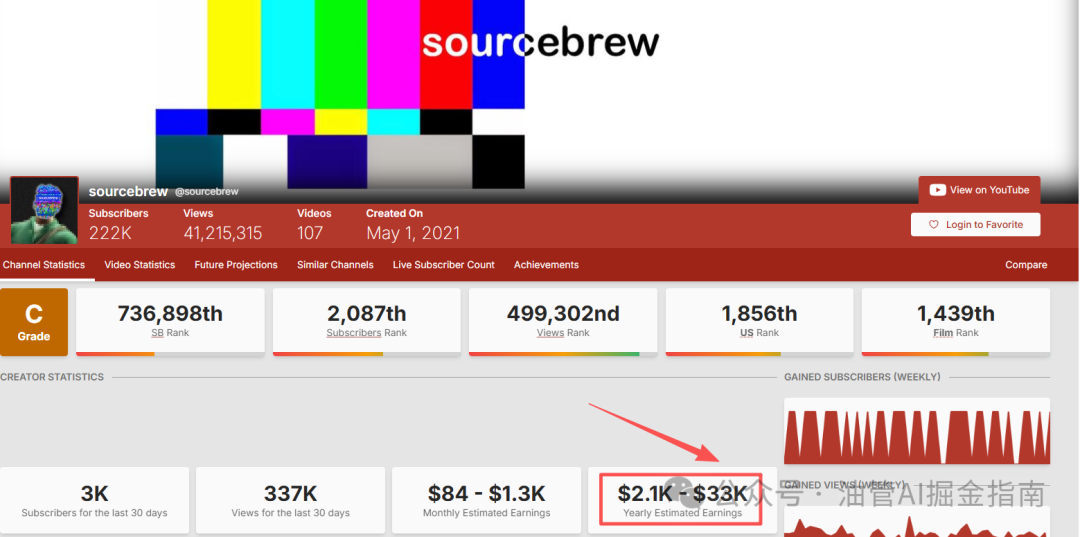Viewport: 1080px width, 537px height.
Task: Go to the Similar Channels tab
Action: (x=335, y=264)
